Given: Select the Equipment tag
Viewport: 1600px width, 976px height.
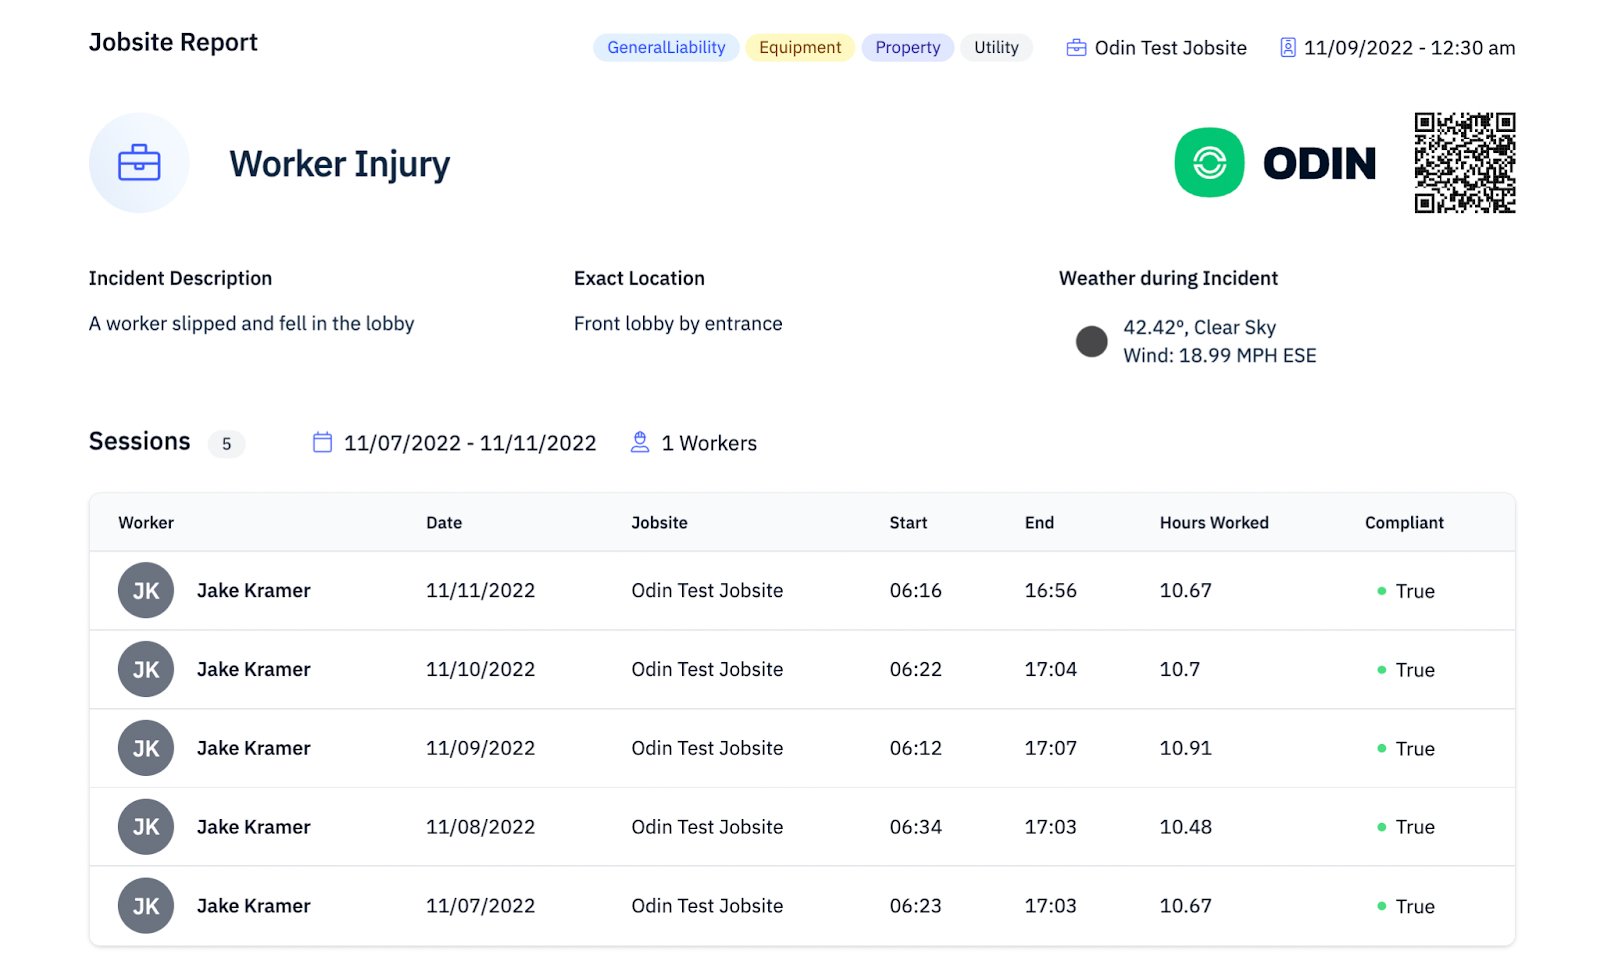Looking at the screenshot, I should [800, 47].
